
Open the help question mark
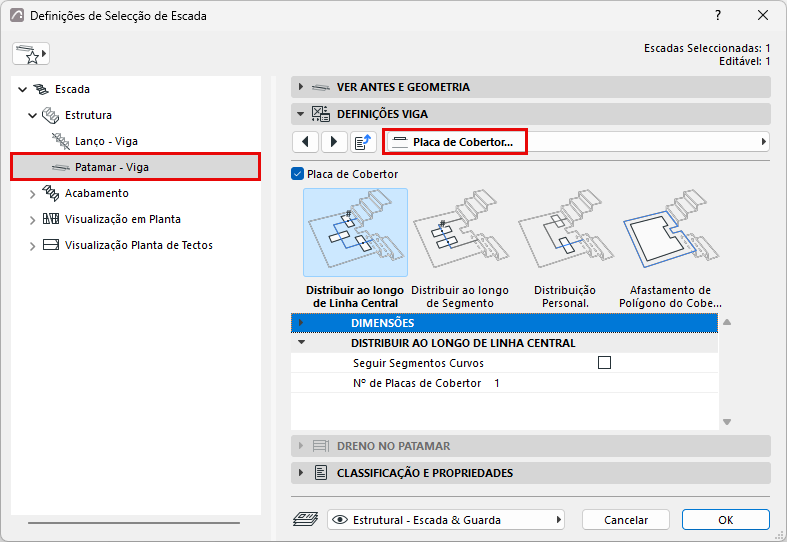click(x=718, y=16)
